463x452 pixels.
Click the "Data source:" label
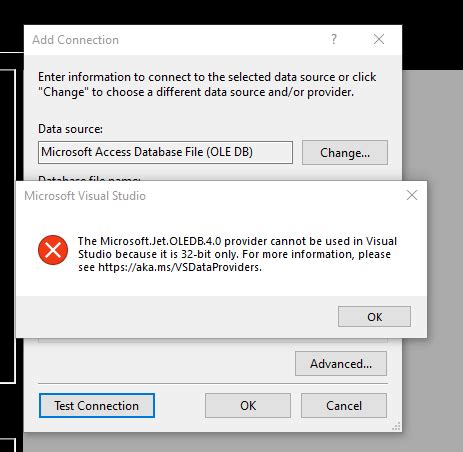pos(70,129)
